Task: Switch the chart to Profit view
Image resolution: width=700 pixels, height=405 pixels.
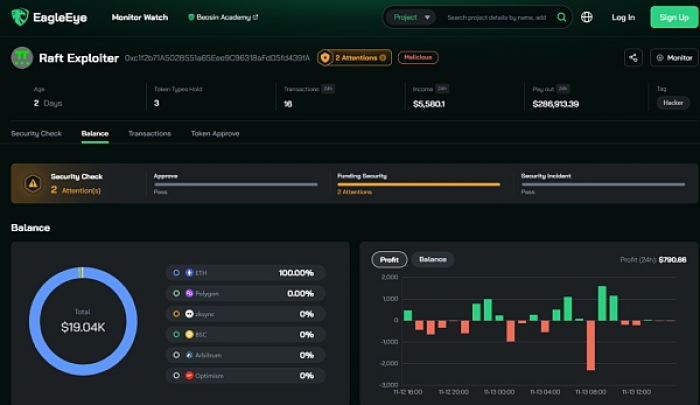Action: [389, 259]
